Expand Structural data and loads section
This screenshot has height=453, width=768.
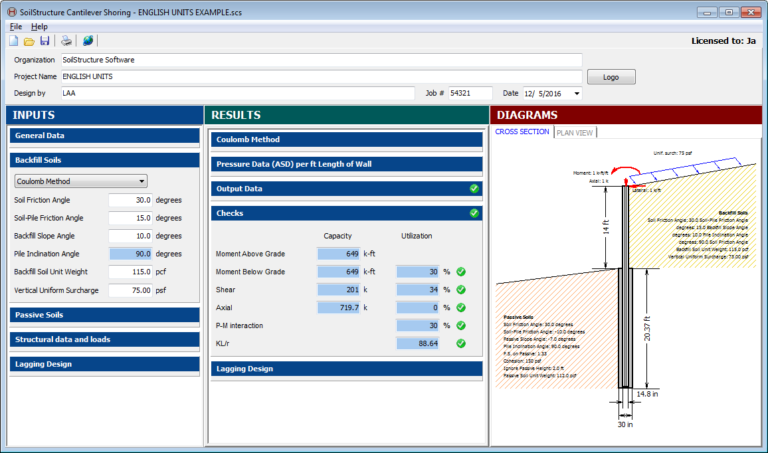104,339
